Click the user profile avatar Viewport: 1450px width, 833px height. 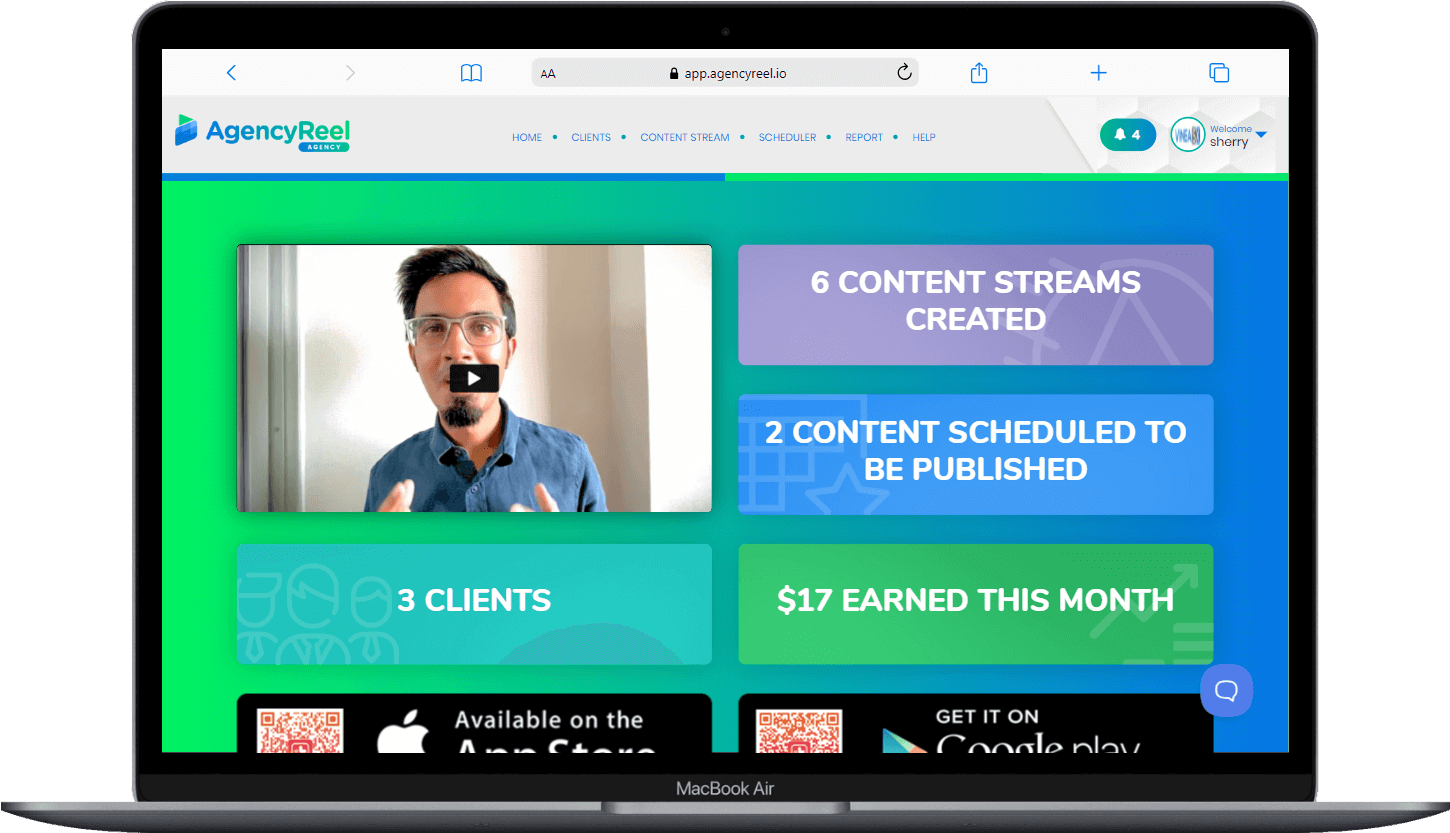coord(1187,135)
